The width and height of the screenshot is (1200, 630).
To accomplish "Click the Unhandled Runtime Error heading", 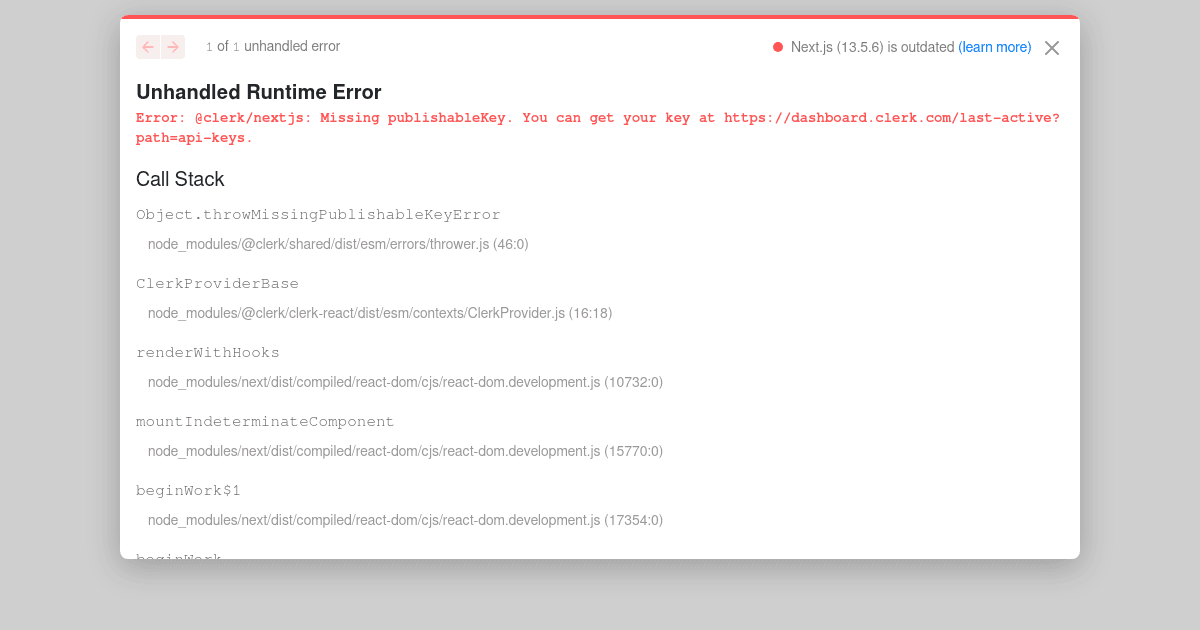I will pos(258,91).
